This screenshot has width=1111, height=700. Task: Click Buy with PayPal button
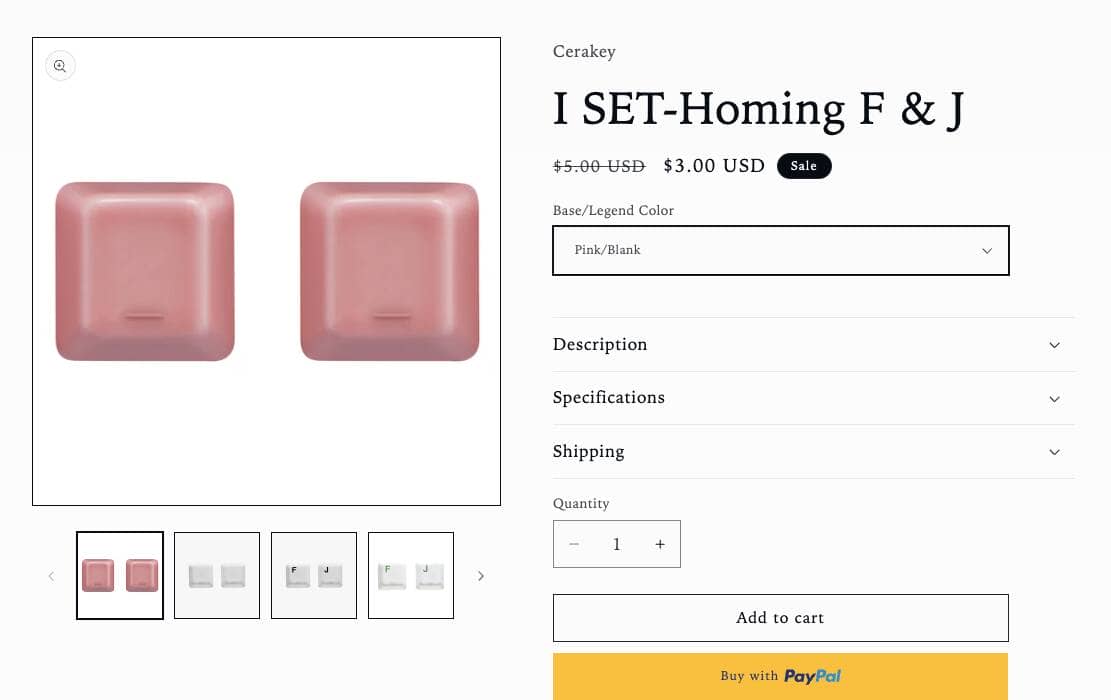tap(780, 676)
